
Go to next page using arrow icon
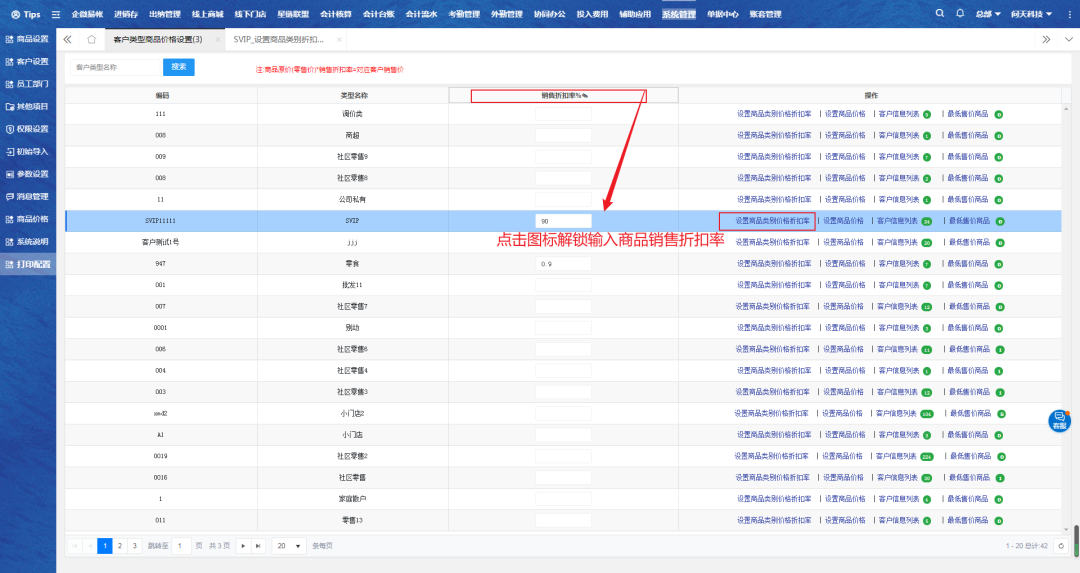click(x=242, y=546)
